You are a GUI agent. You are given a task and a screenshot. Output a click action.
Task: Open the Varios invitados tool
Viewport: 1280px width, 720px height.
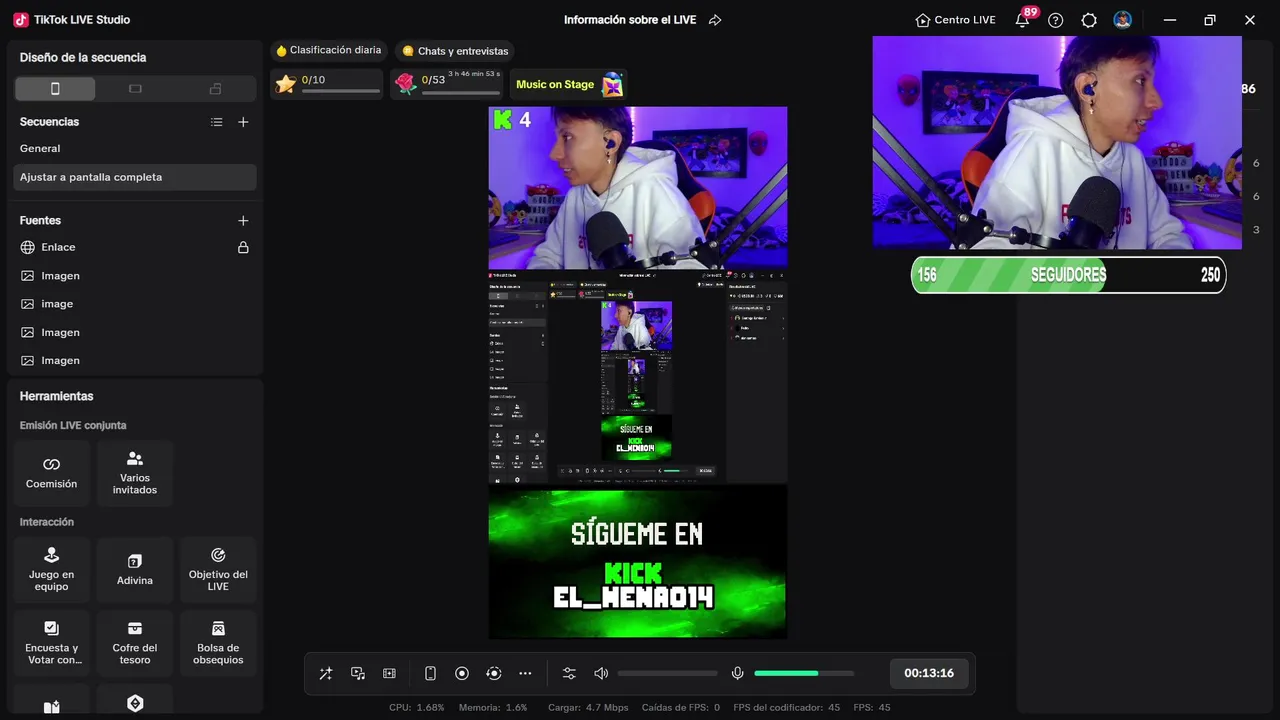coord(135,473)
